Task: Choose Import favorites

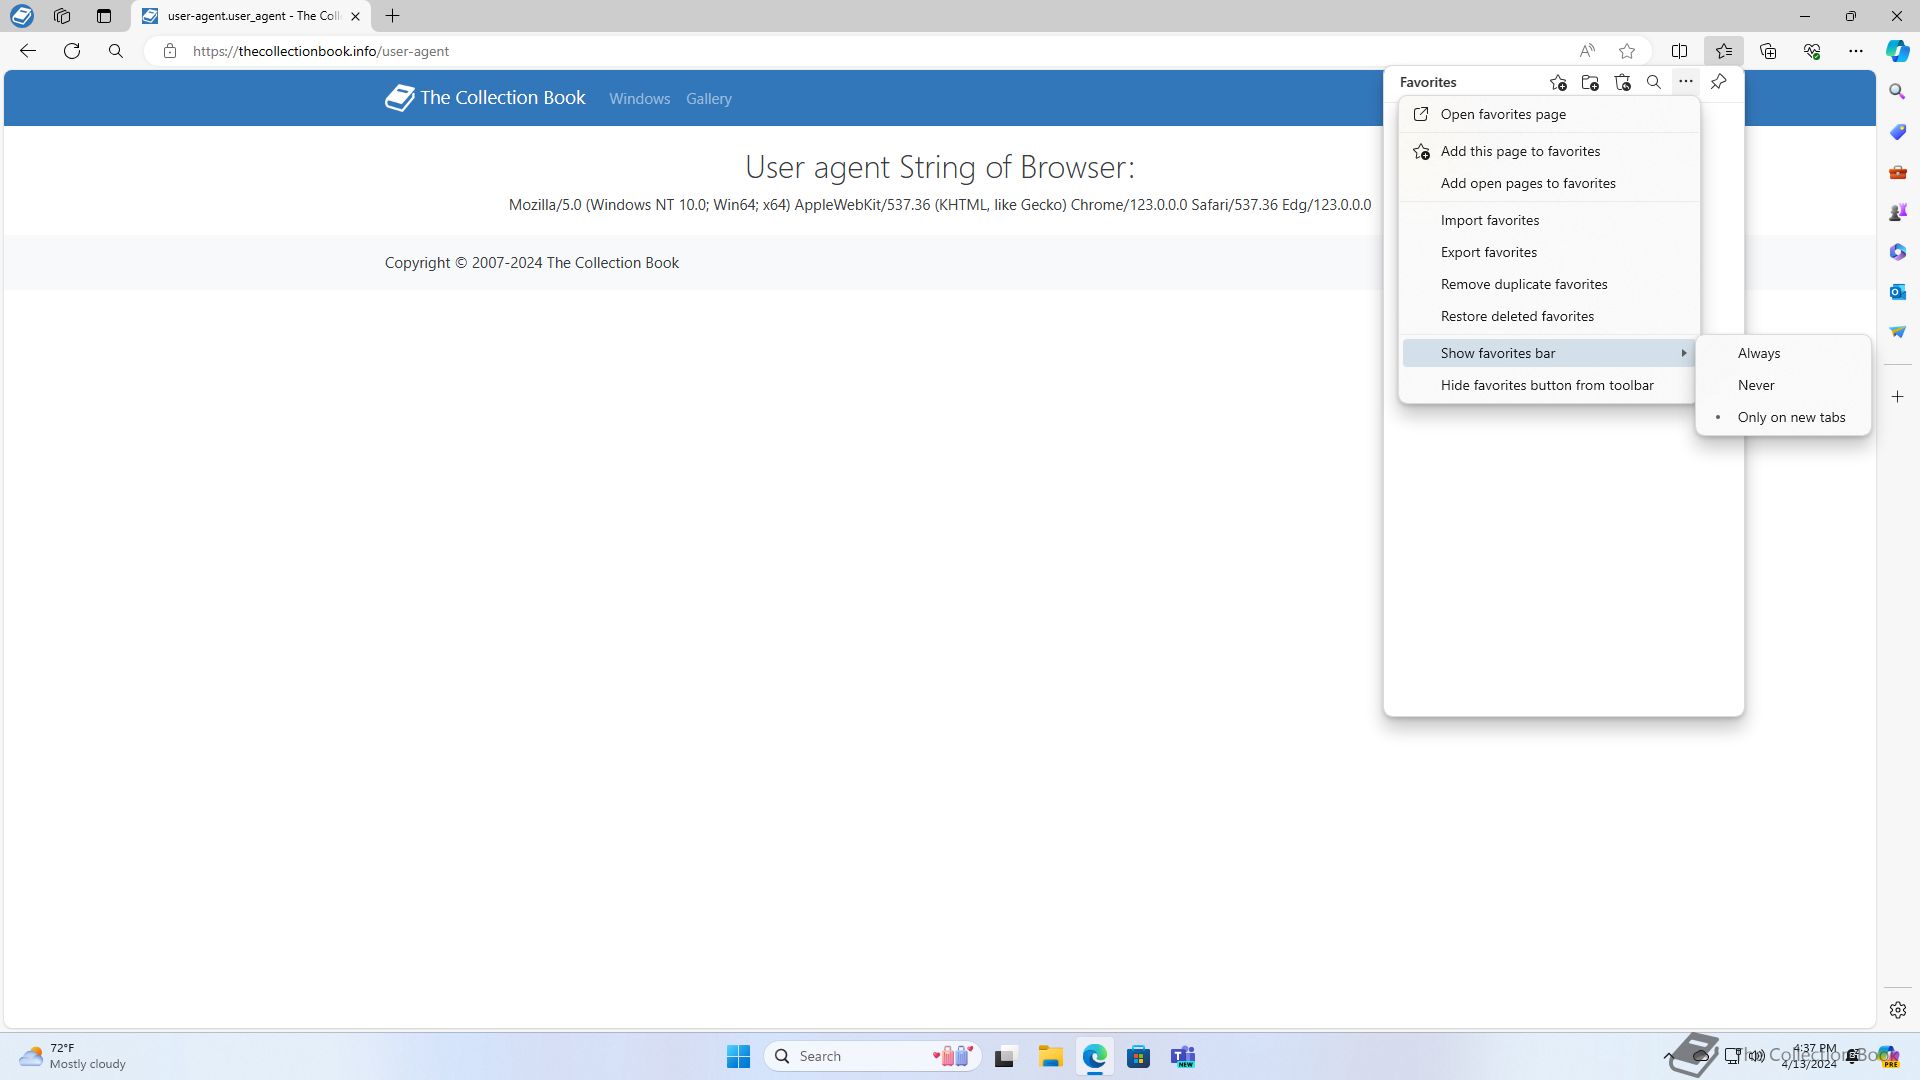Action: click(1549, 220)
